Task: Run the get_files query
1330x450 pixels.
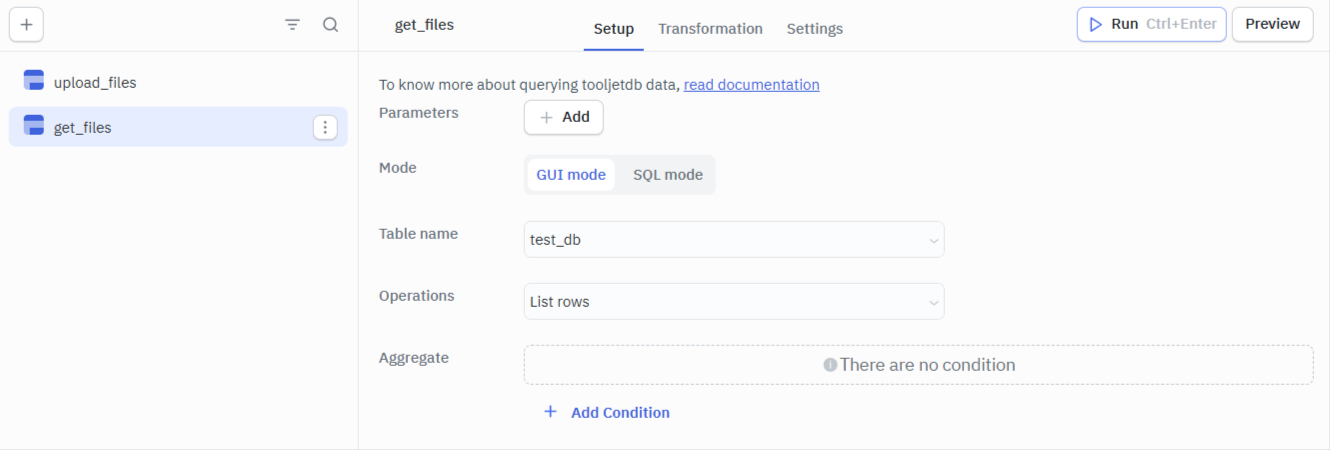Action: click(1151, 24)
